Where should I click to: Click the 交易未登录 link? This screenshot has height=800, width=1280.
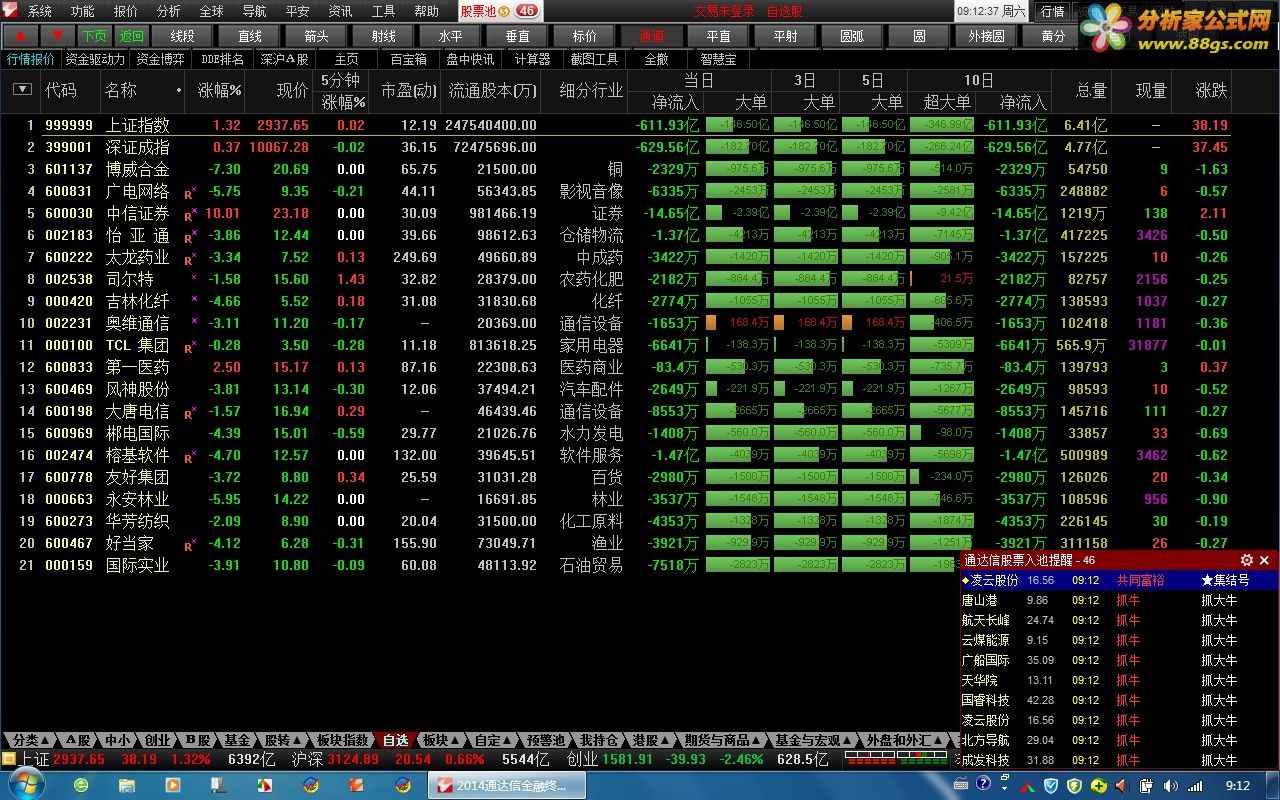[725, 11]
